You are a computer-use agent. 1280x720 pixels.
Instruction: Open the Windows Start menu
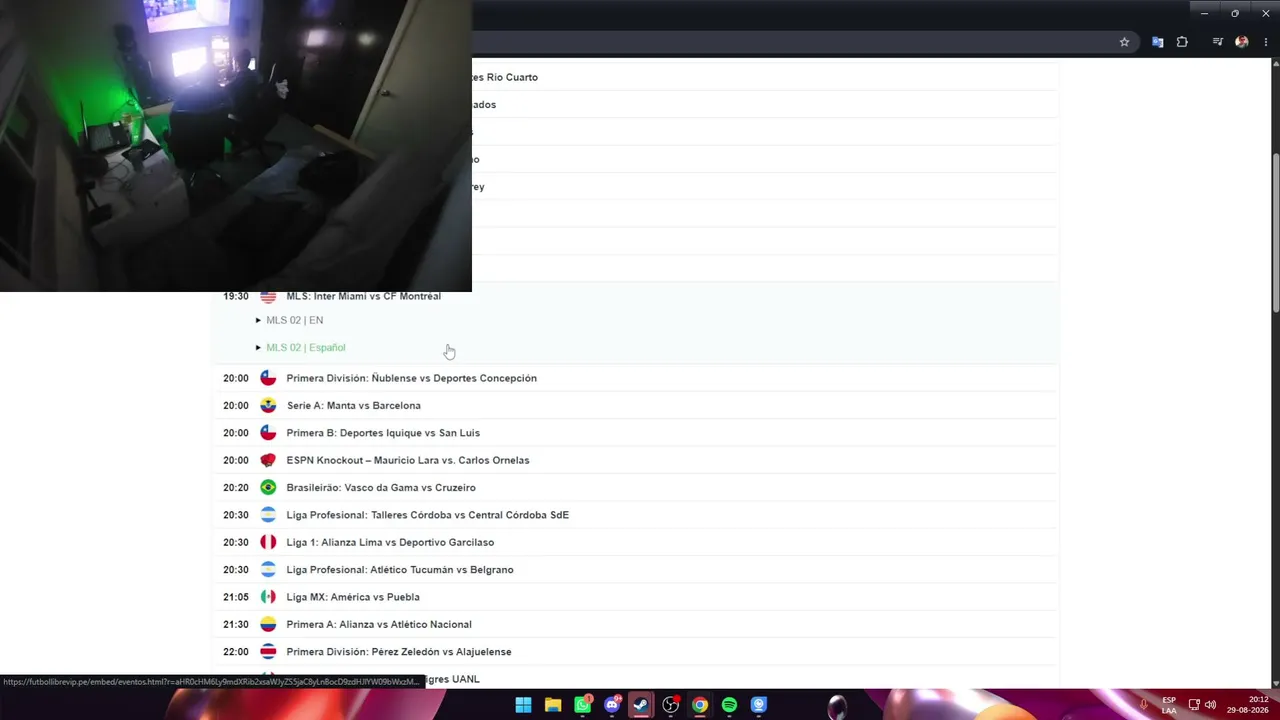[x=523, y=705]
